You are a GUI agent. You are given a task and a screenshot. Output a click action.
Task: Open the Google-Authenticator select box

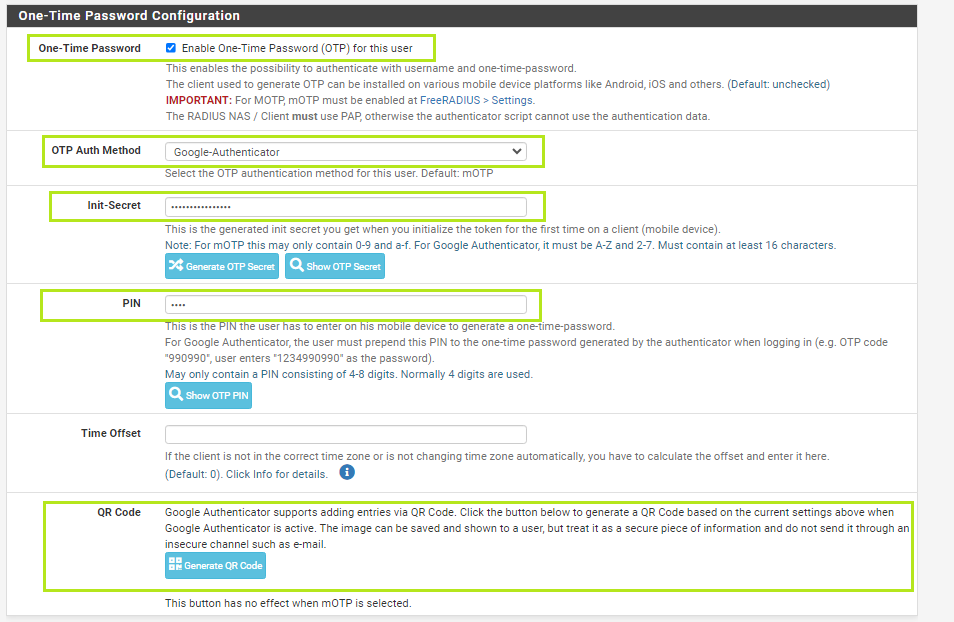(x=345, y=151)
